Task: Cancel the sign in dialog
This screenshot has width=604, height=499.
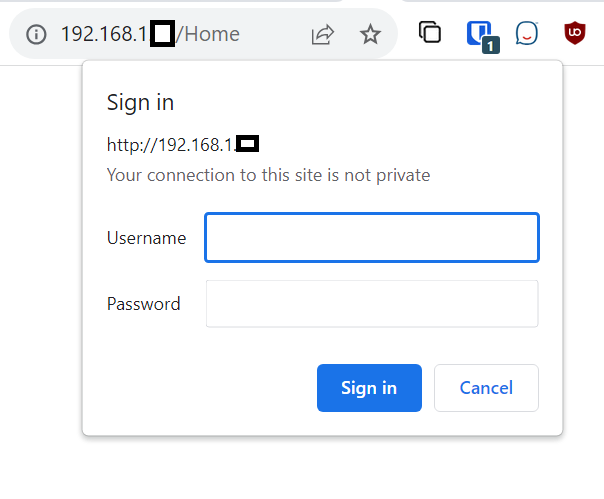Action: tap(486, 388)
